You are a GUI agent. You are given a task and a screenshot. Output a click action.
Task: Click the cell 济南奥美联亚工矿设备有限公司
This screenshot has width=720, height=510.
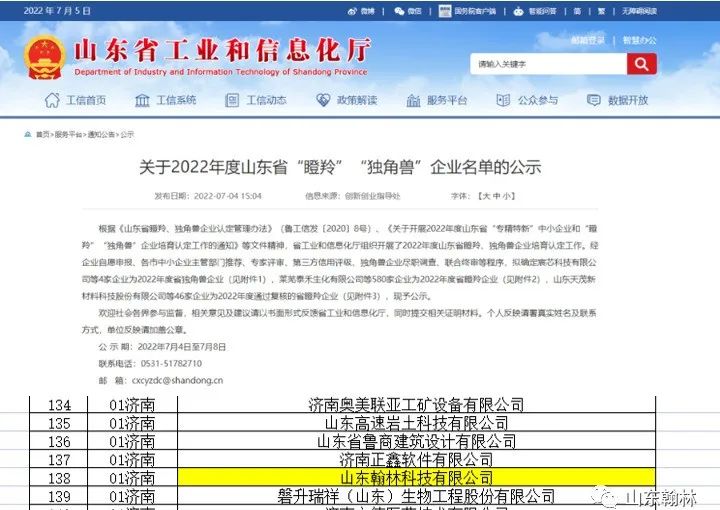(416, 405)
